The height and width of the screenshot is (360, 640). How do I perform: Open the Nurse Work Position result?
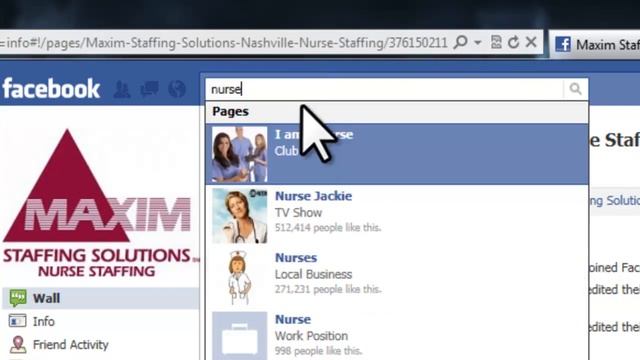click(x=397, y=336)
